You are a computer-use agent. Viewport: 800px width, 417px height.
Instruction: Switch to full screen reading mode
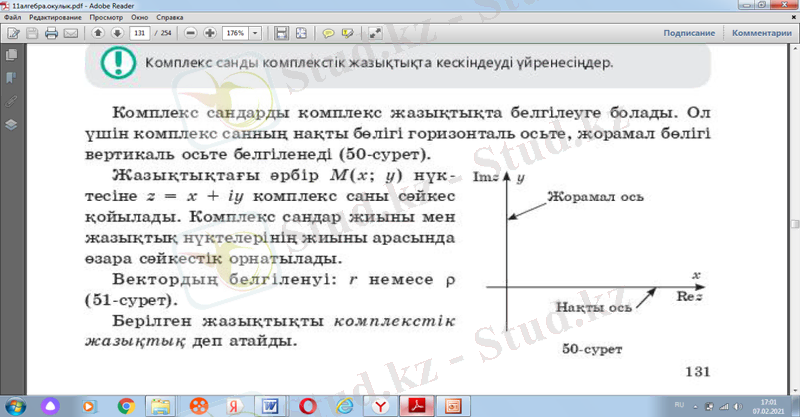(375, 33)
